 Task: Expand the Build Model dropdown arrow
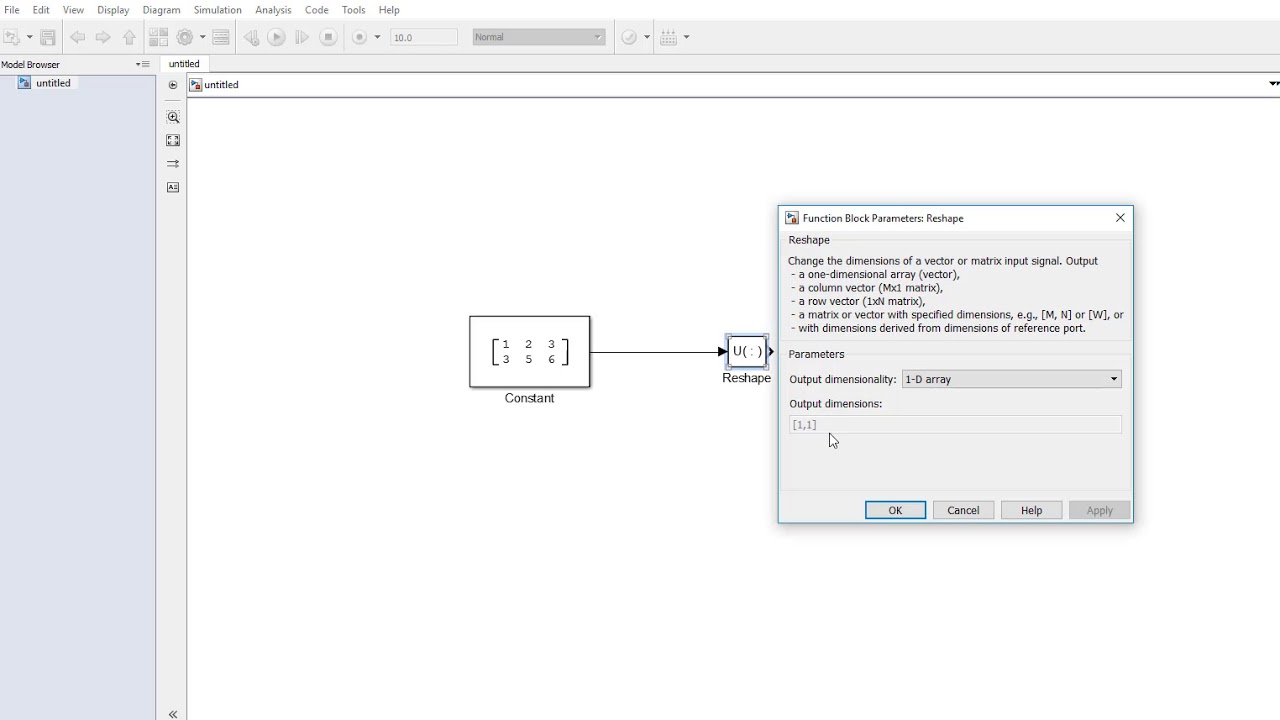(x=686, y=37)
